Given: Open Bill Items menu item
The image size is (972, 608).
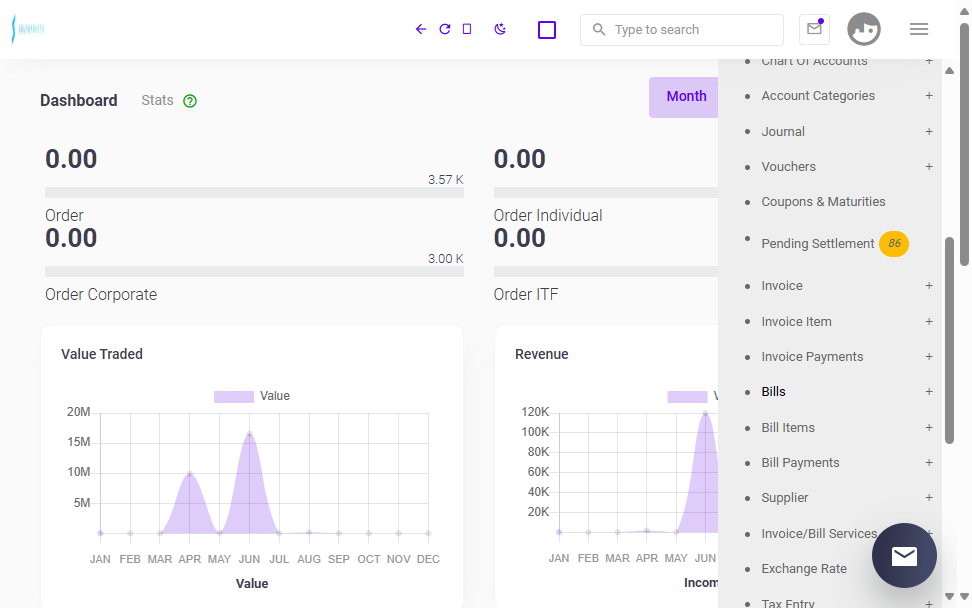Looking at the screenshot, I should [788, 428].
